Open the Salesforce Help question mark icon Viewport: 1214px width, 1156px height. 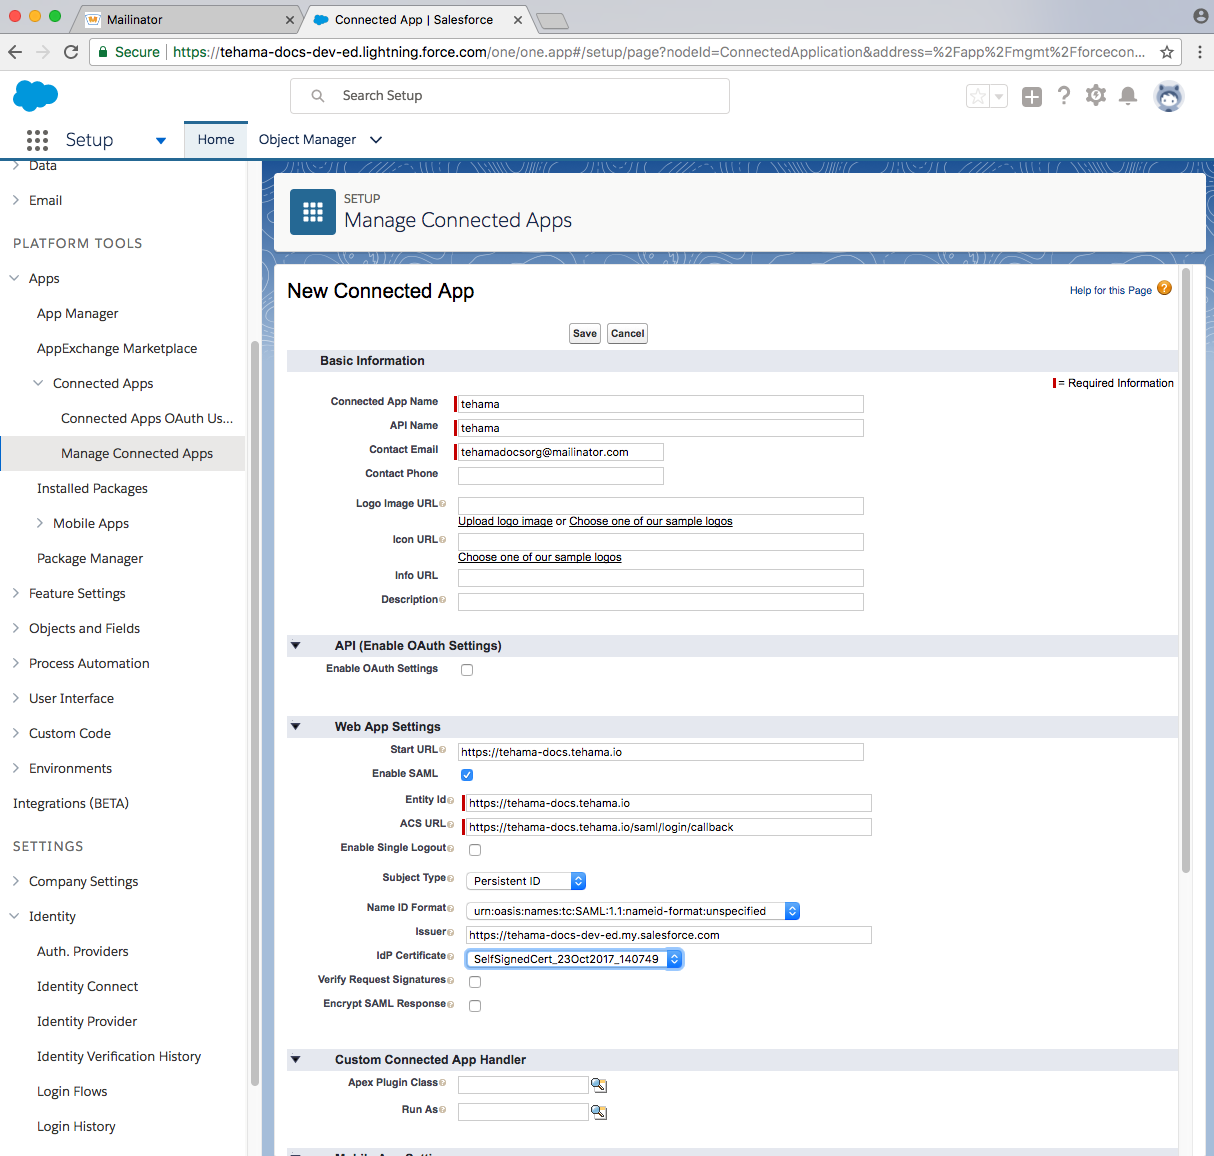(1064, 95)
